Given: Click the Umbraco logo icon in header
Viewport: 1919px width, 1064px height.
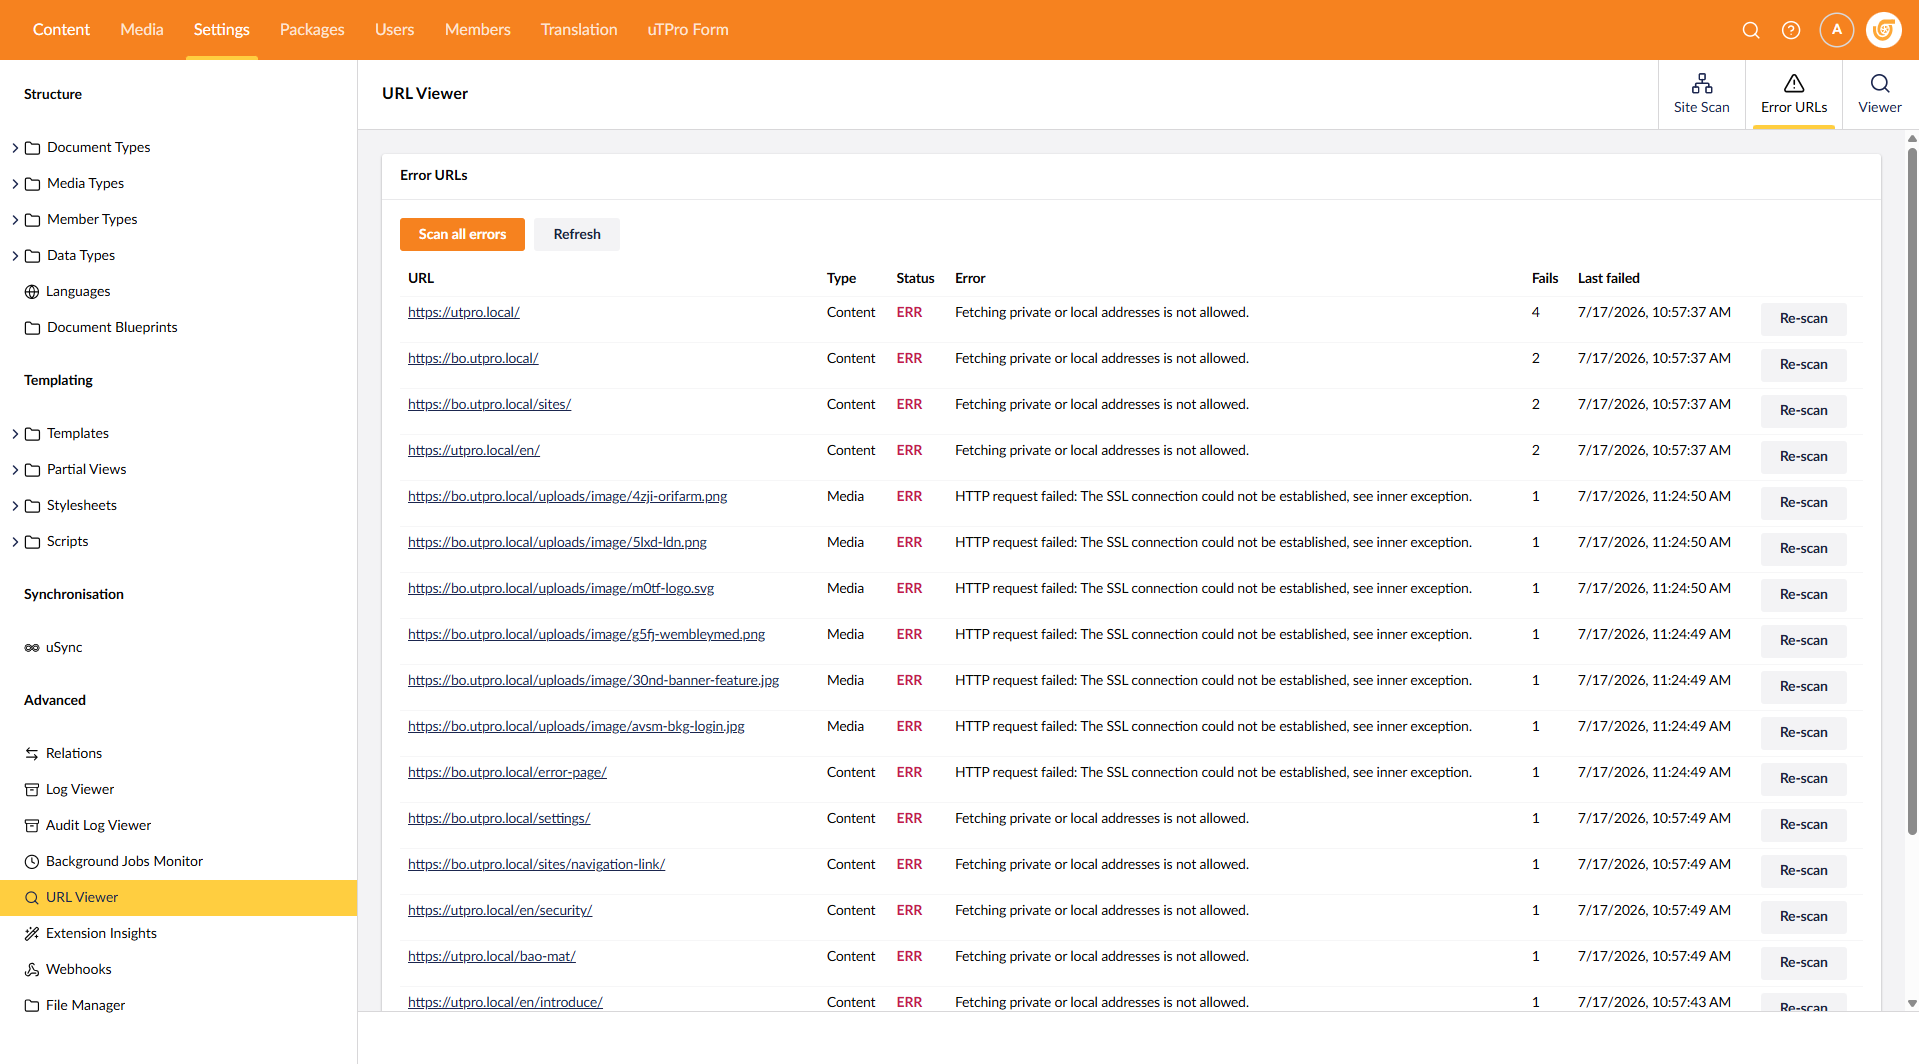Looking at the screenshot, I should coord(1884,30).
